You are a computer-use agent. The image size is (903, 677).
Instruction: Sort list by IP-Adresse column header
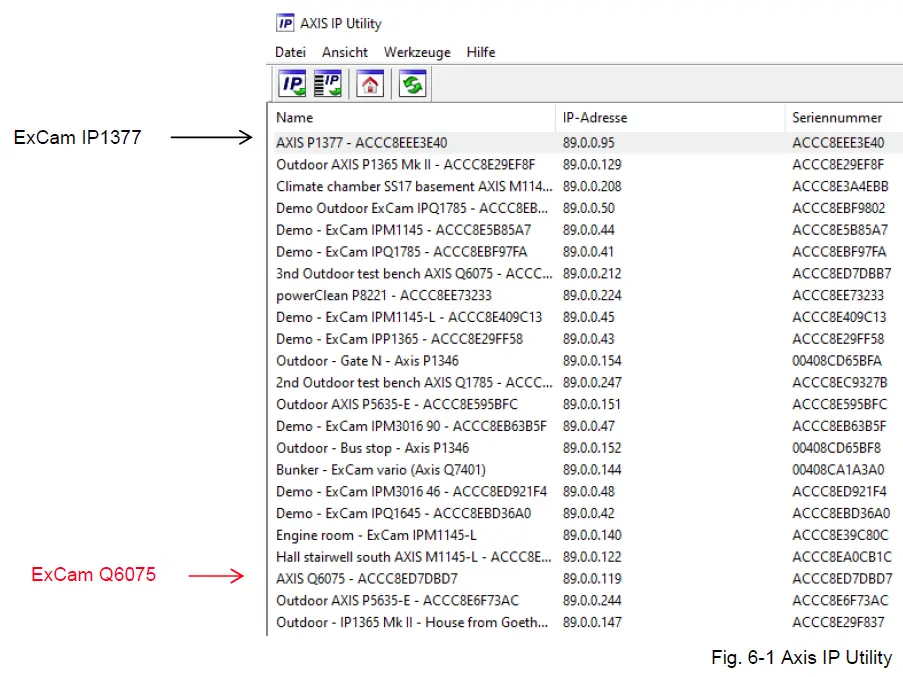670,117
